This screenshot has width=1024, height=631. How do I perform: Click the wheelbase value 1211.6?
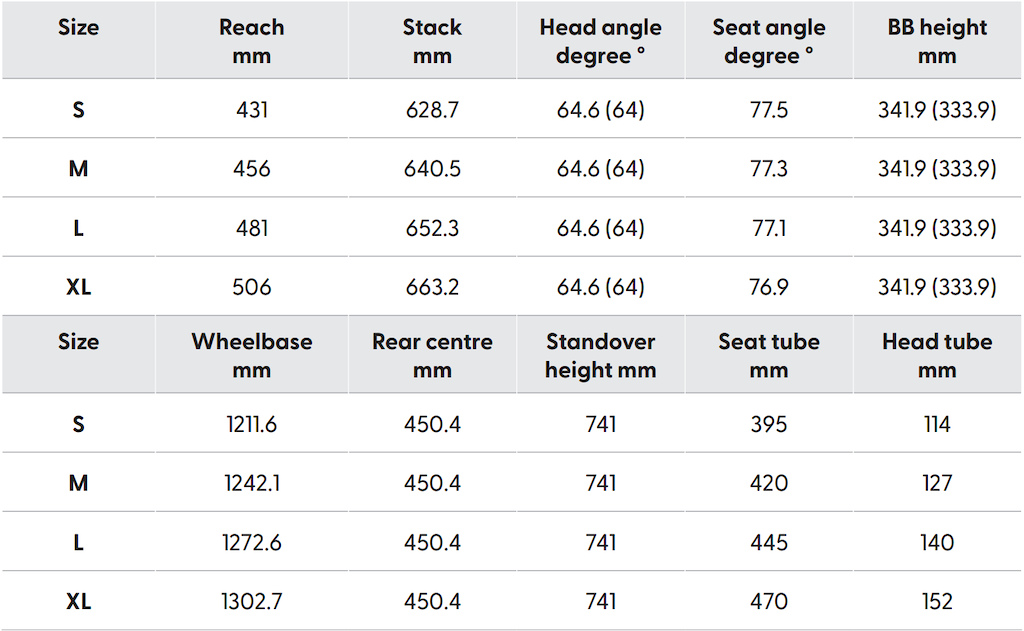coord(251,425)
